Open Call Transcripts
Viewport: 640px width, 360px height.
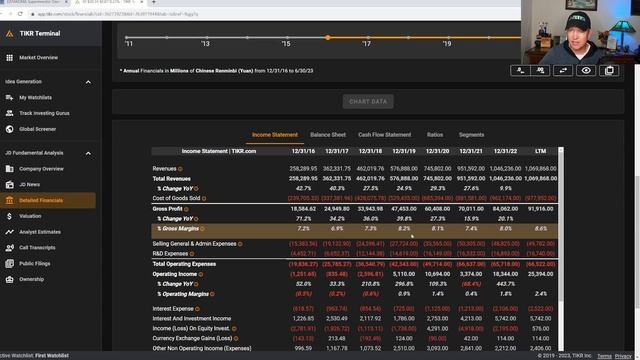tap(37, 247)
